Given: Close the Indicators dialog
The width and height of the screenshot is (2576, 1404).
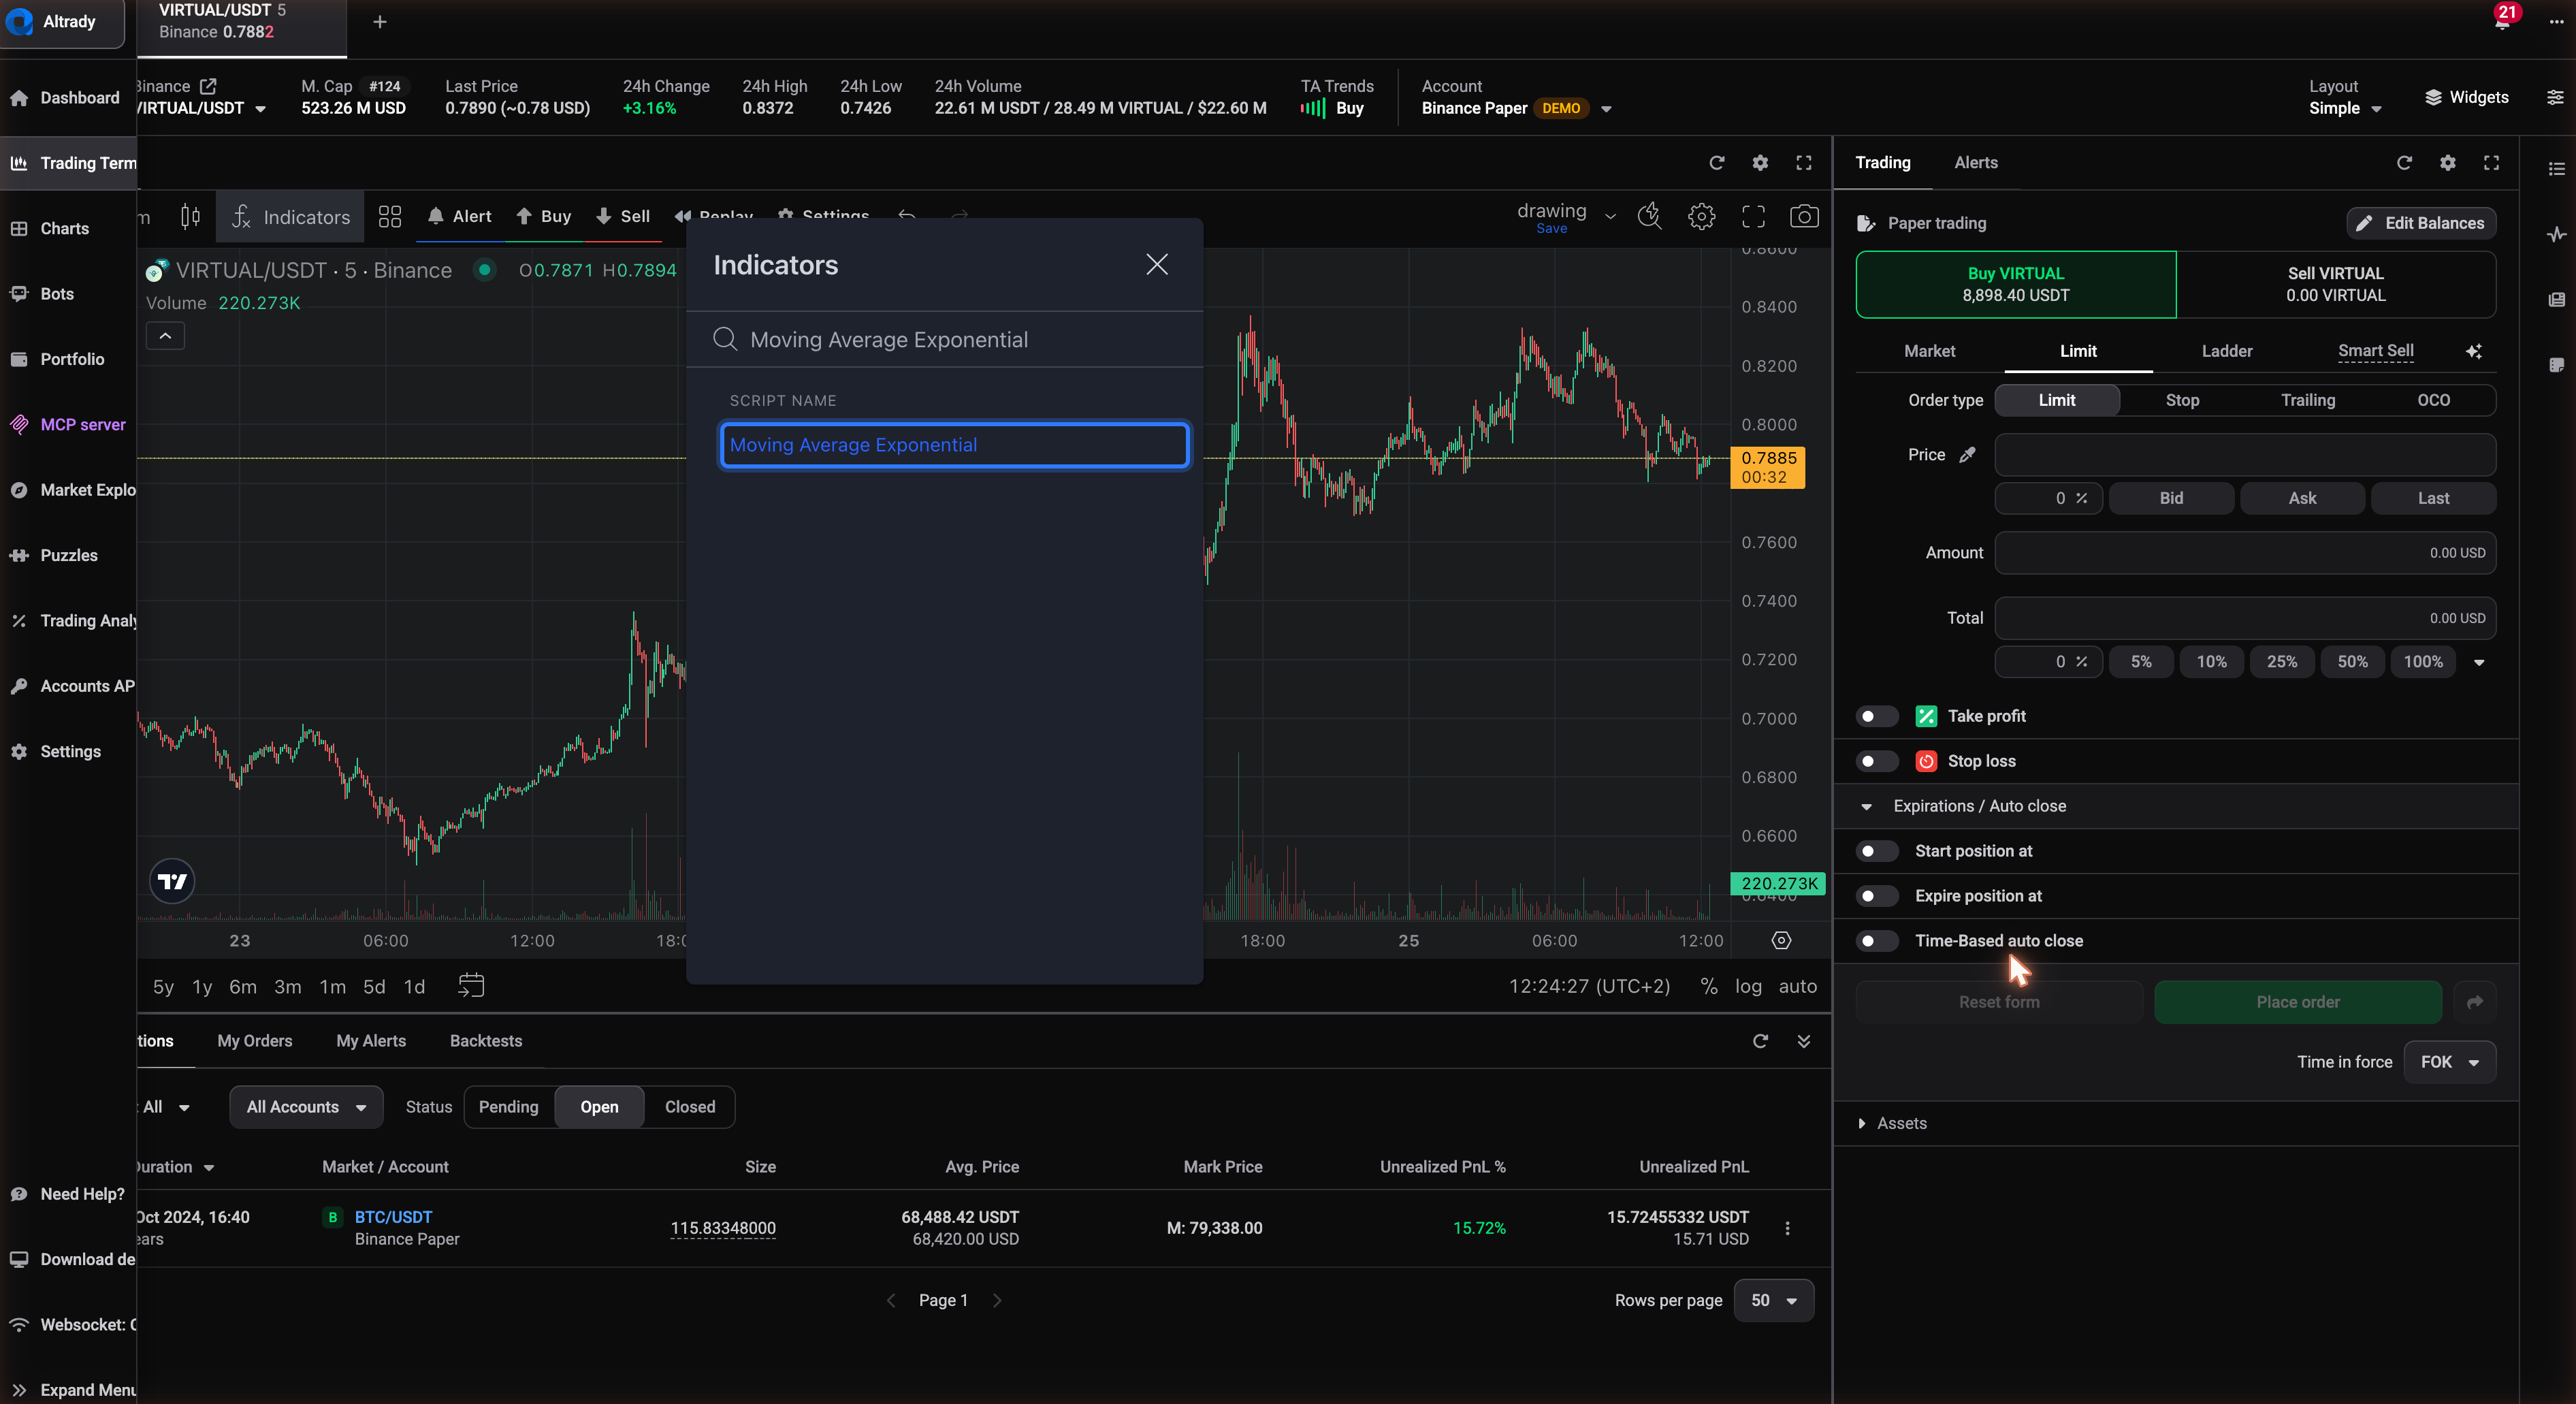Looking at the screenshot, I should point(1157,264).
